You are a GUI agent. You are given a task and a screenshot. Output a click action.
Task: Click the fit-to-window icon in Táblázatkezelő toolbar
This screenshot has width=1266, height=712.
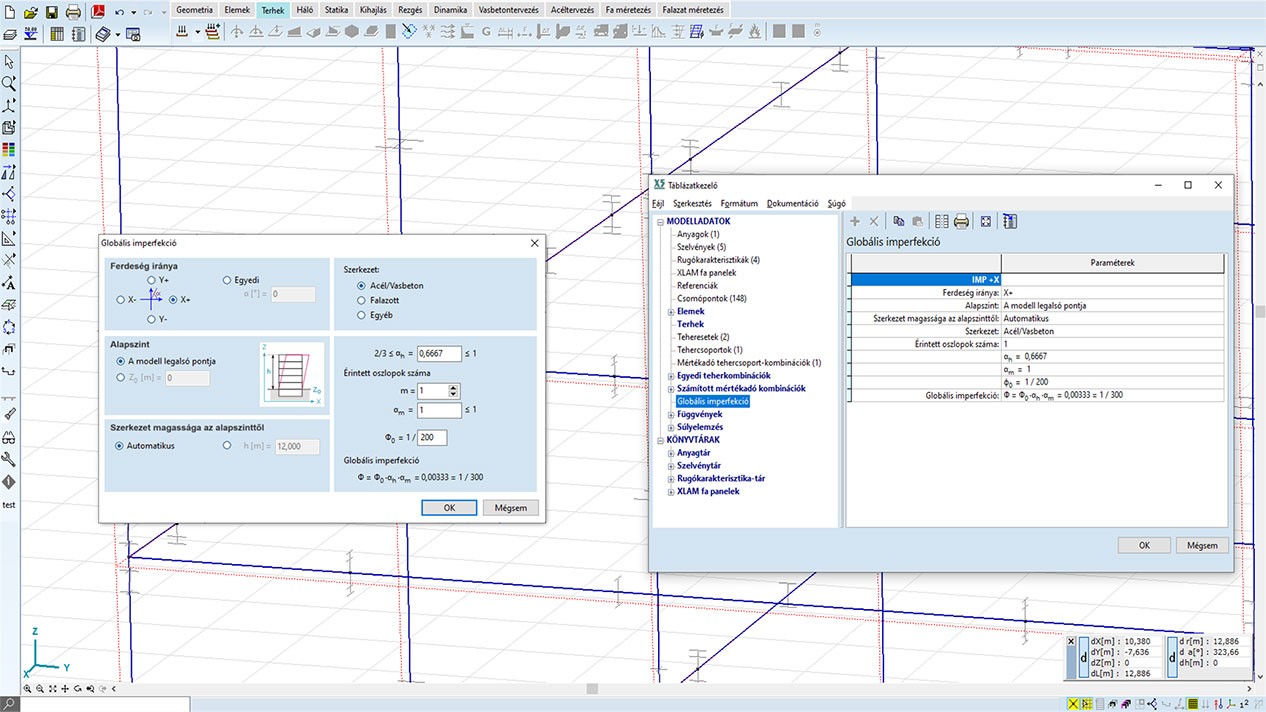986,221
